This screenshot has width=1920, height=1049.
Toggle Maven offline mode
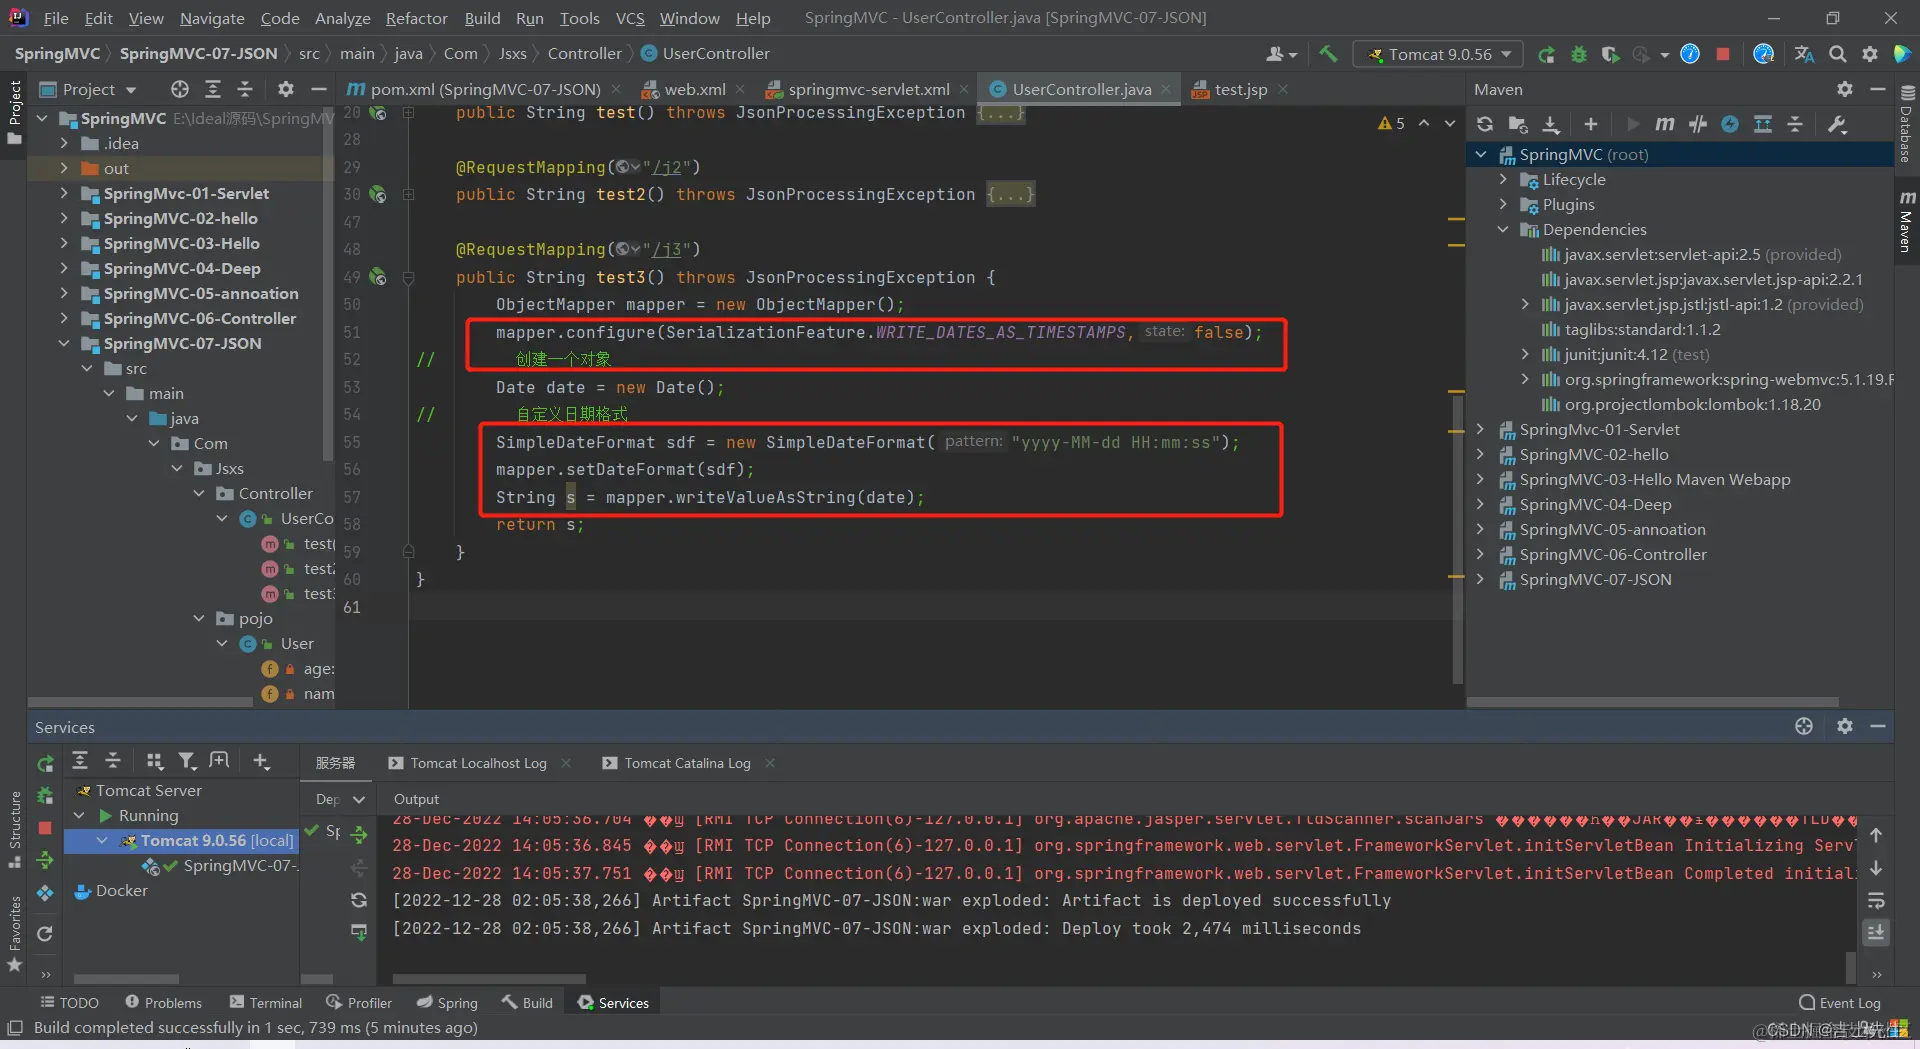click(x=1698, y=124)
